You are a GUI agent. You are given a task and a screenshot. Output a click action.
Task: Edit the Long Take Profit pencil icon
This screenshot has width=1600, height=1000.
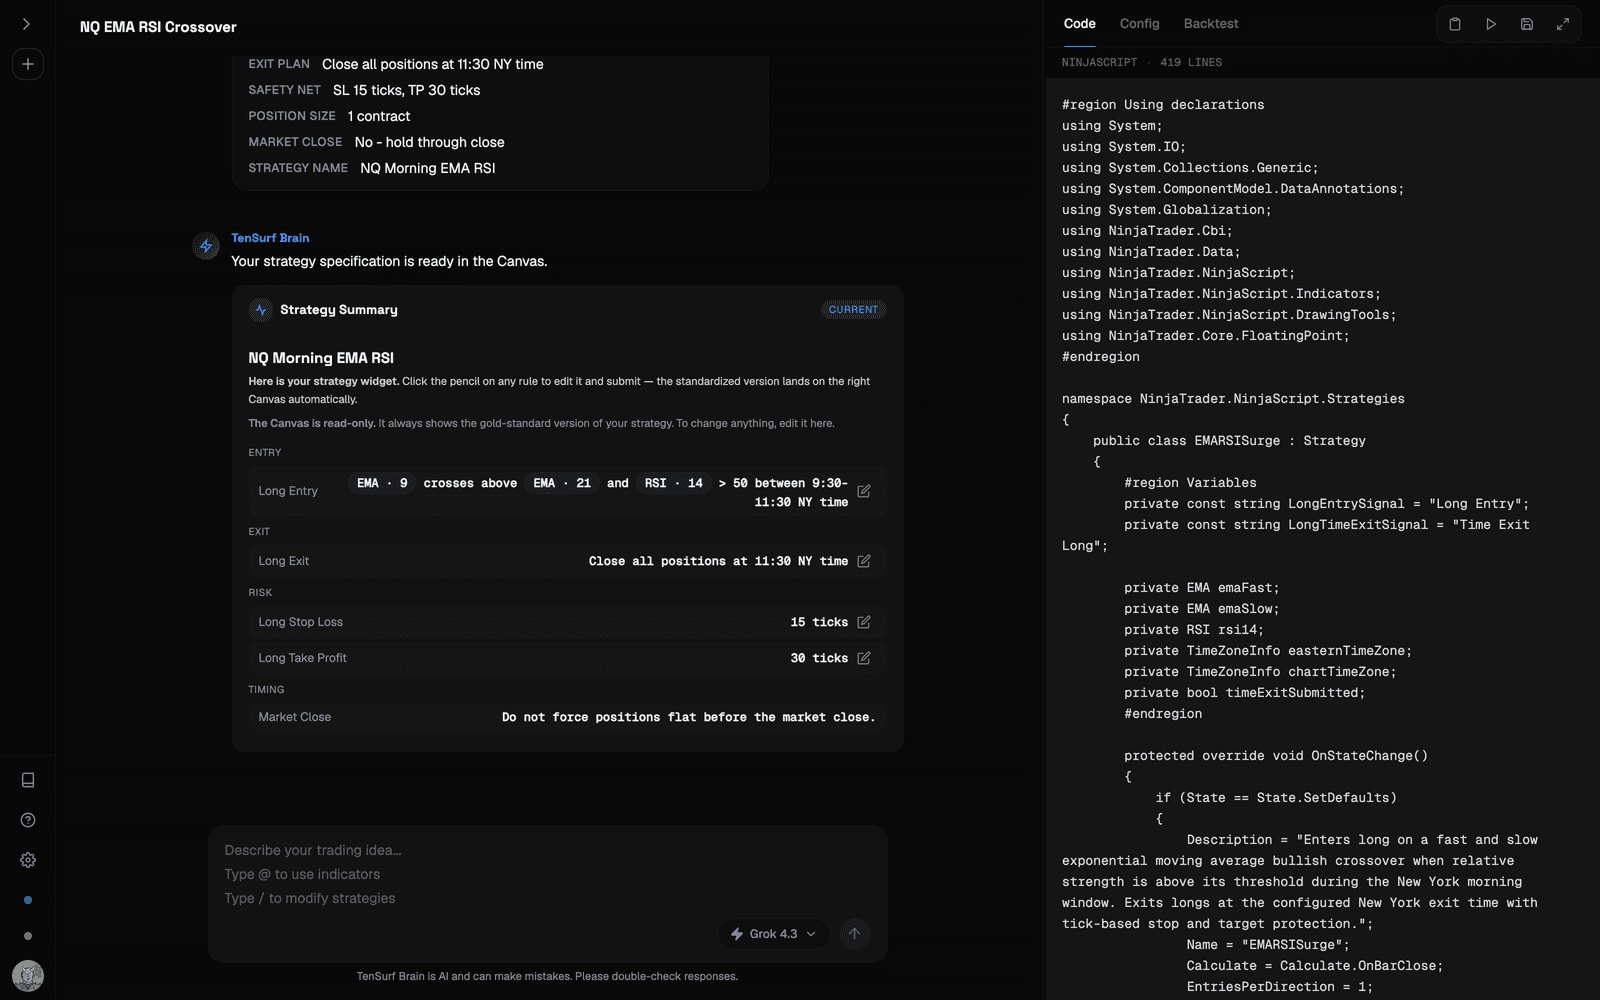click(864, 658)
